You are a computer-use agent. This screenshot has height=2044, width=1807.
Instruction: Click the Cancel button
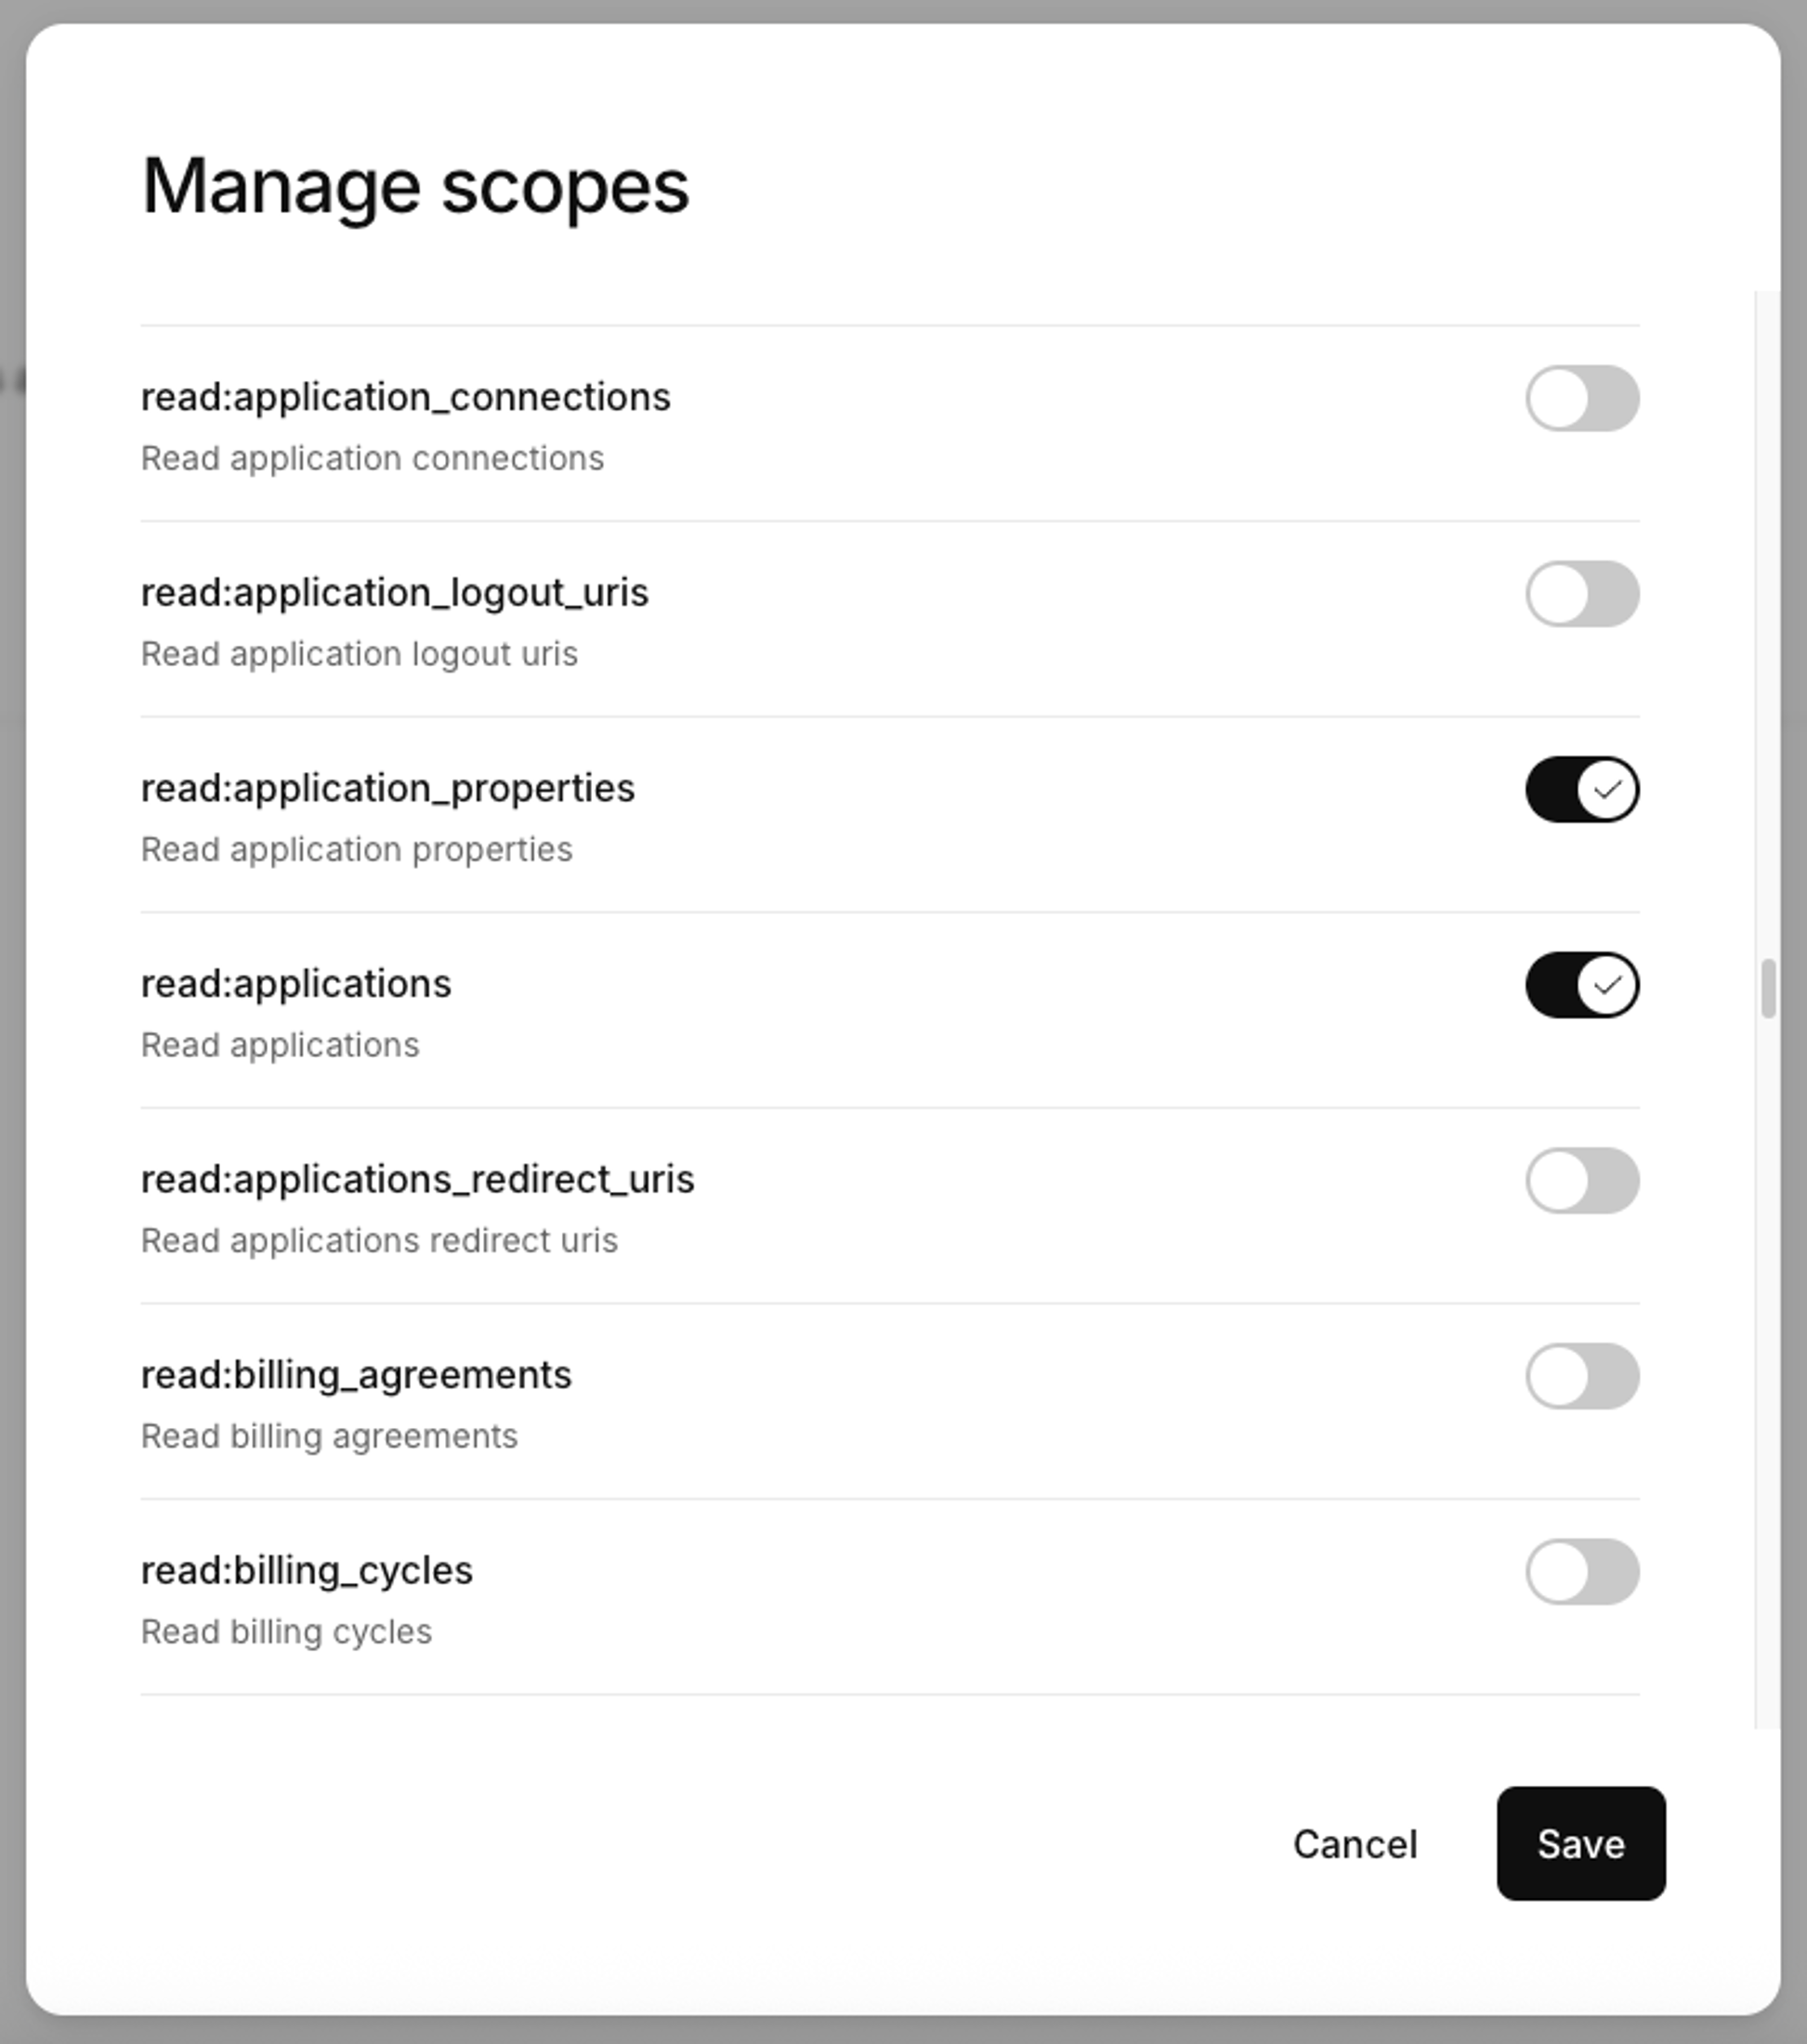pos(1355,1845)
